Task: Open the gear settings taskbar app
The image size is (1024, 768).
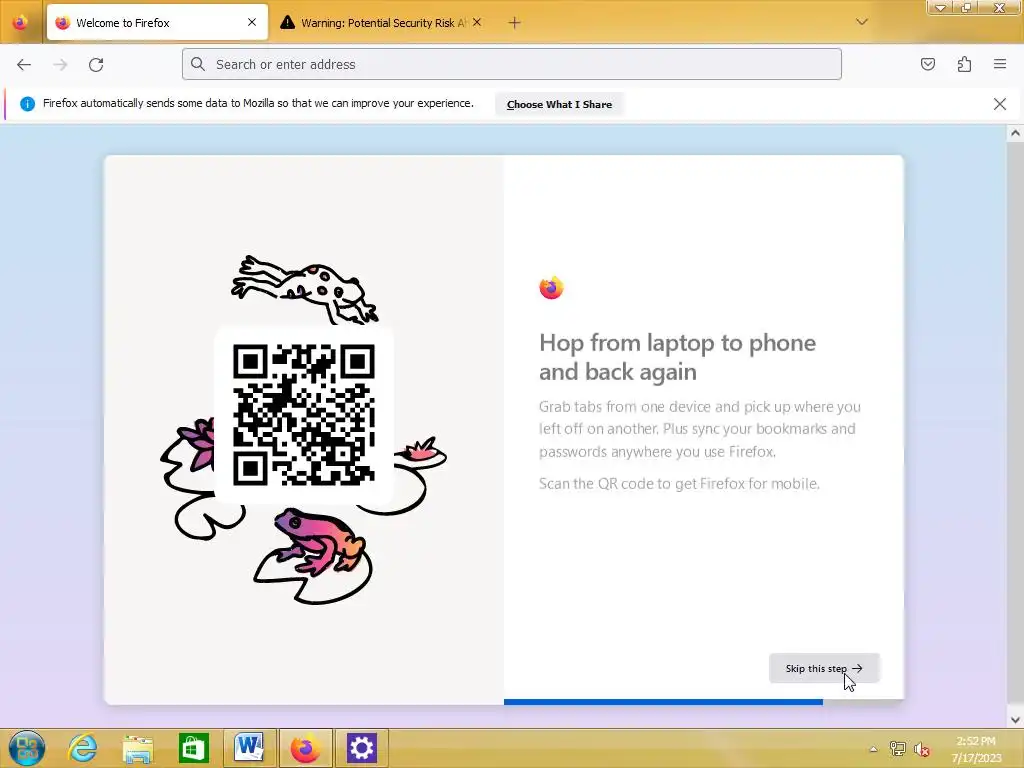Action: click(x=361, y=748)
